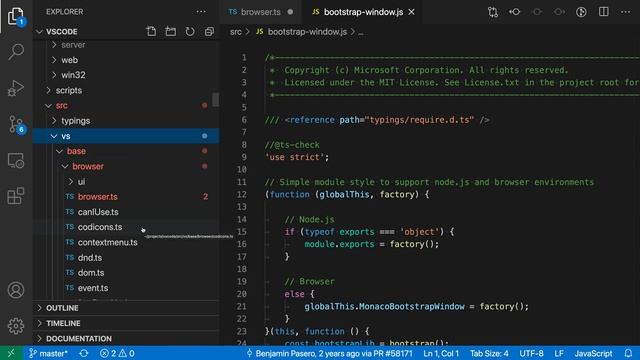
Task: Open the Accounts icon
Action: tap(16, 290)
